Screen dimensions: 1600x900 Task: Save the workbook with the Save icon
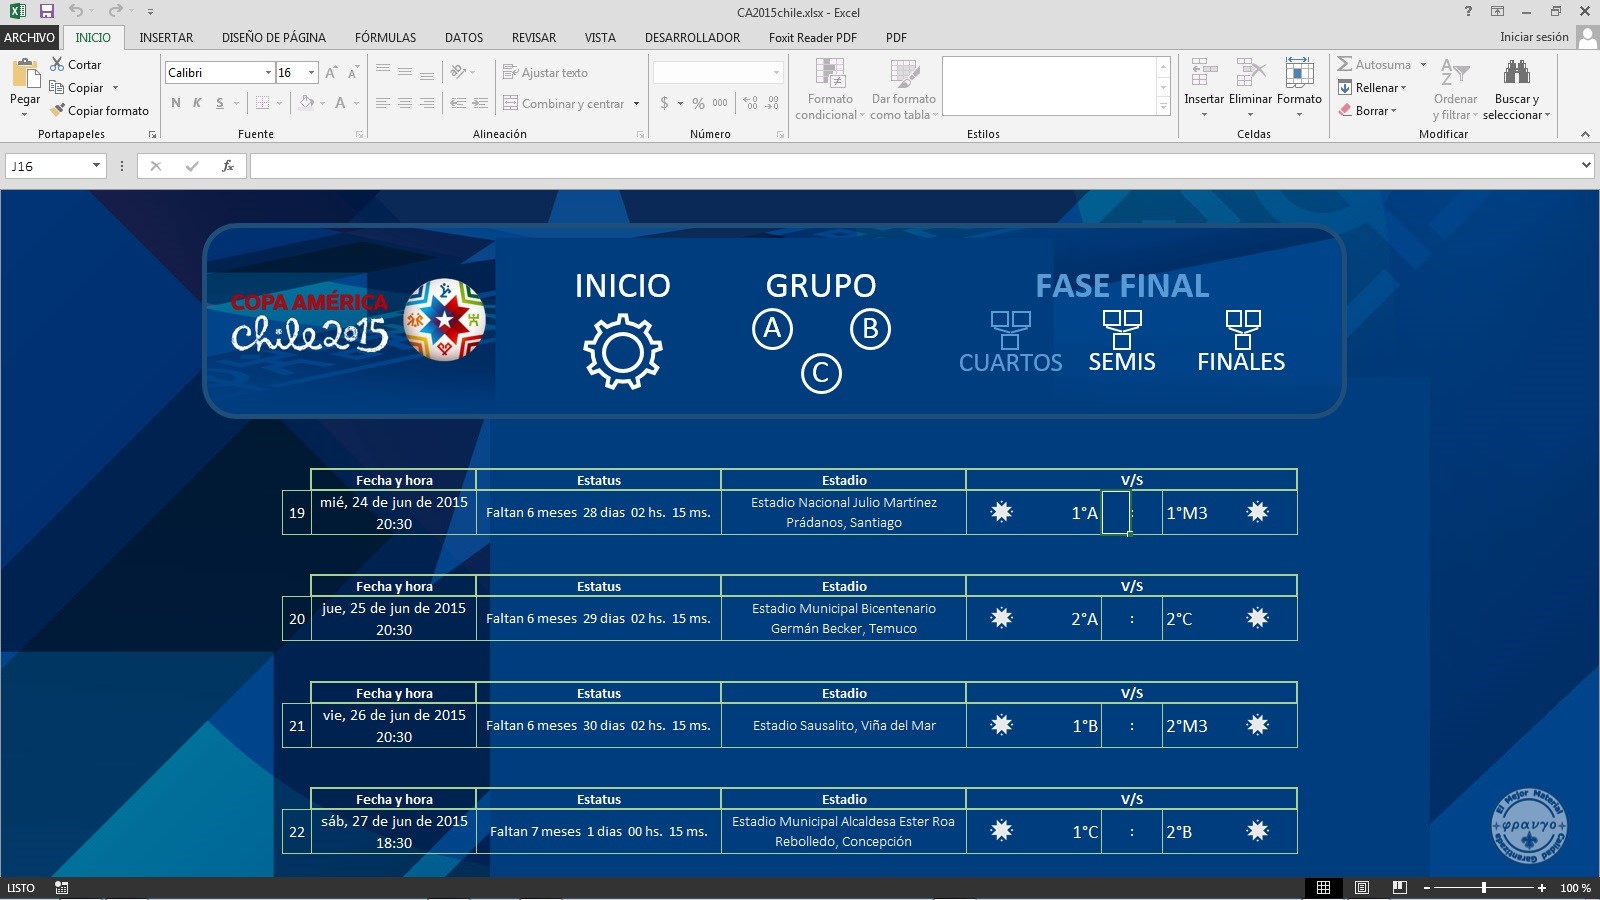click(x=47, y=11)
